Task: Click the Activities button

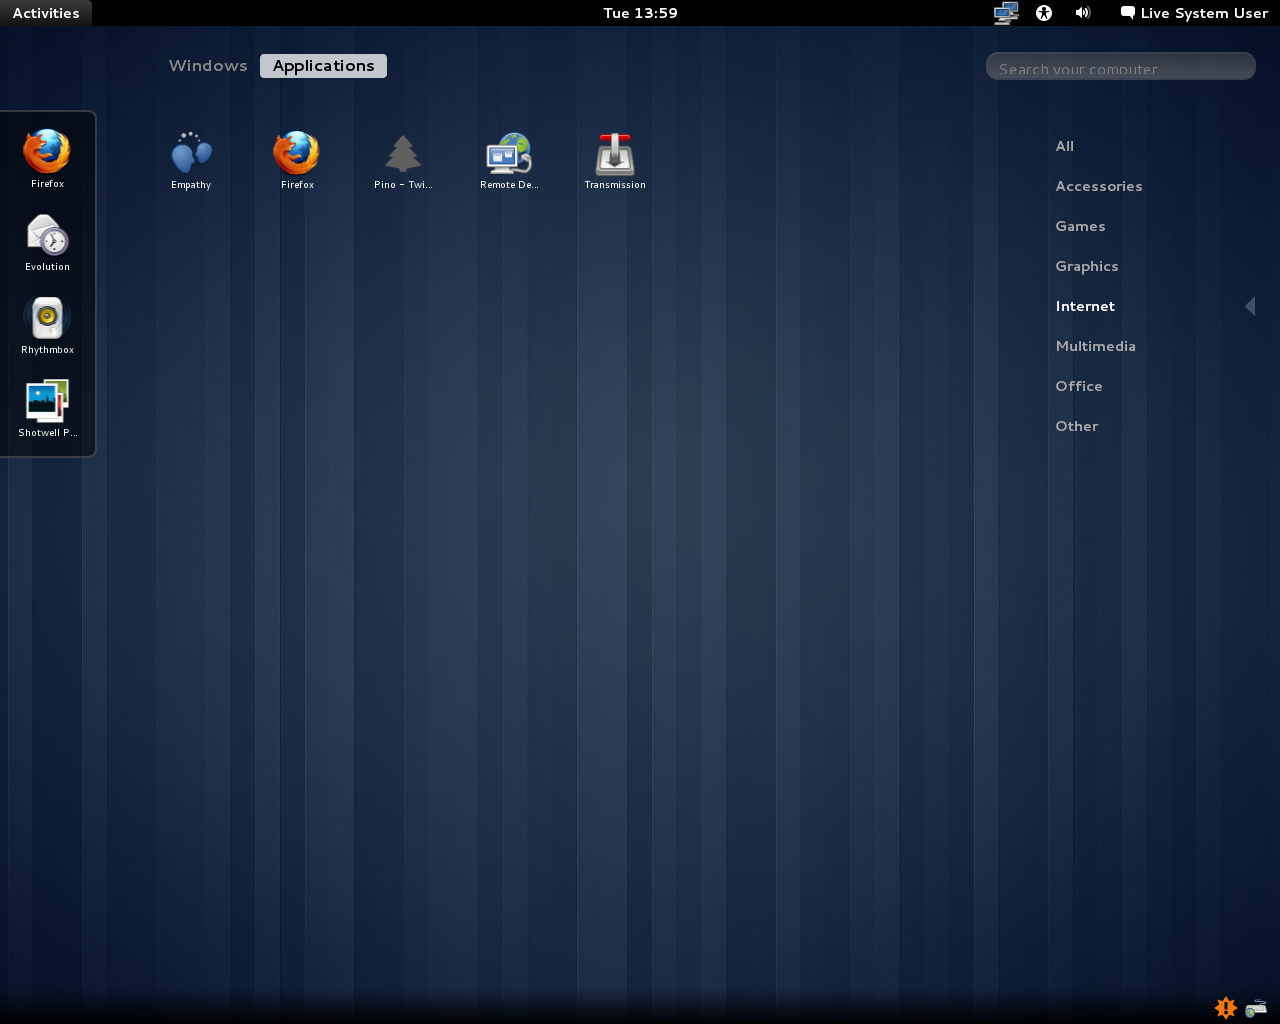Action: point(46,13)
